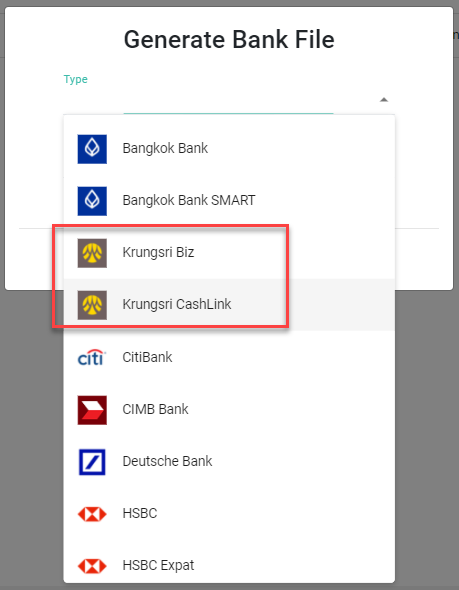Click the Krungsri Biz logo icon

[x=92, y=253]
